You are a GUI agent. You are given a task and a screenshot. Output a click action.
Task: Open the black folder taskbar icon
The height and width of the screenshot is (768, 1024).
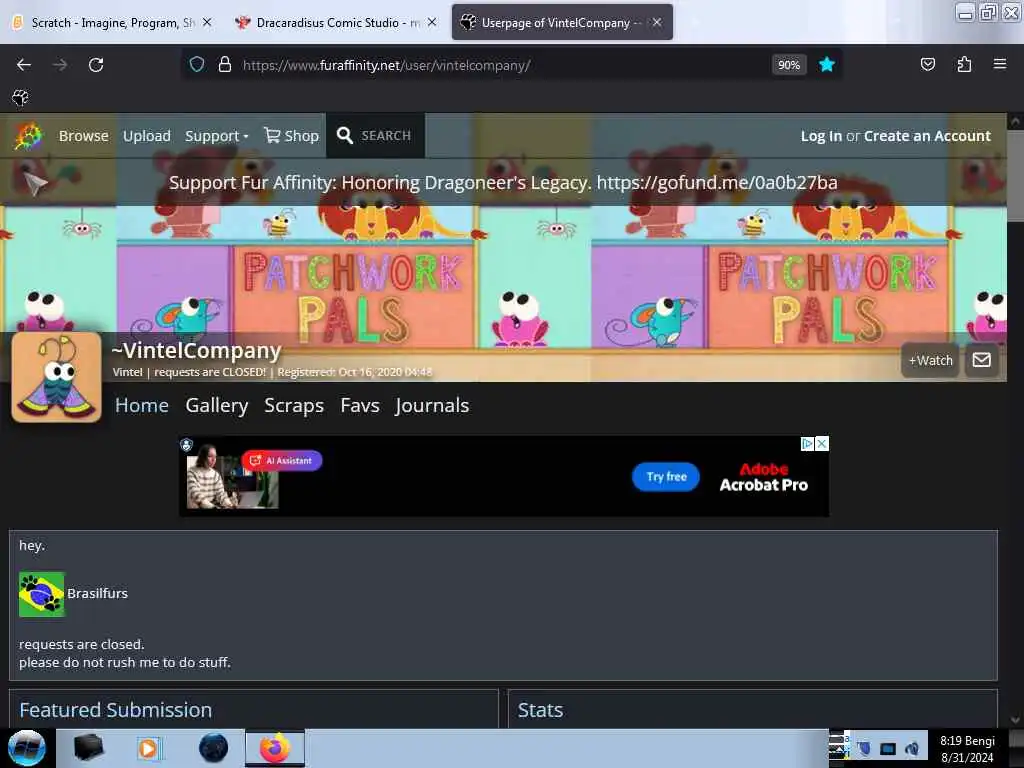[88, 748]
